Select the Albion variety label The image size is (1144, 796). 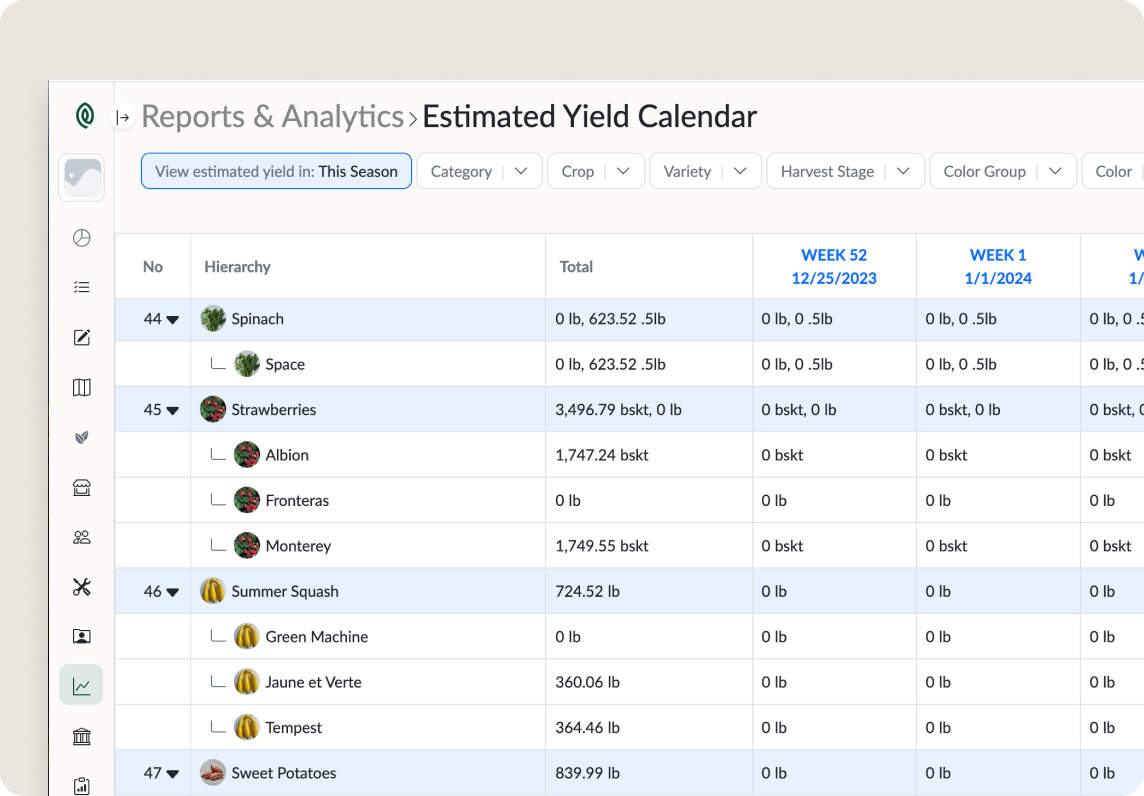(x=287, y=455)
